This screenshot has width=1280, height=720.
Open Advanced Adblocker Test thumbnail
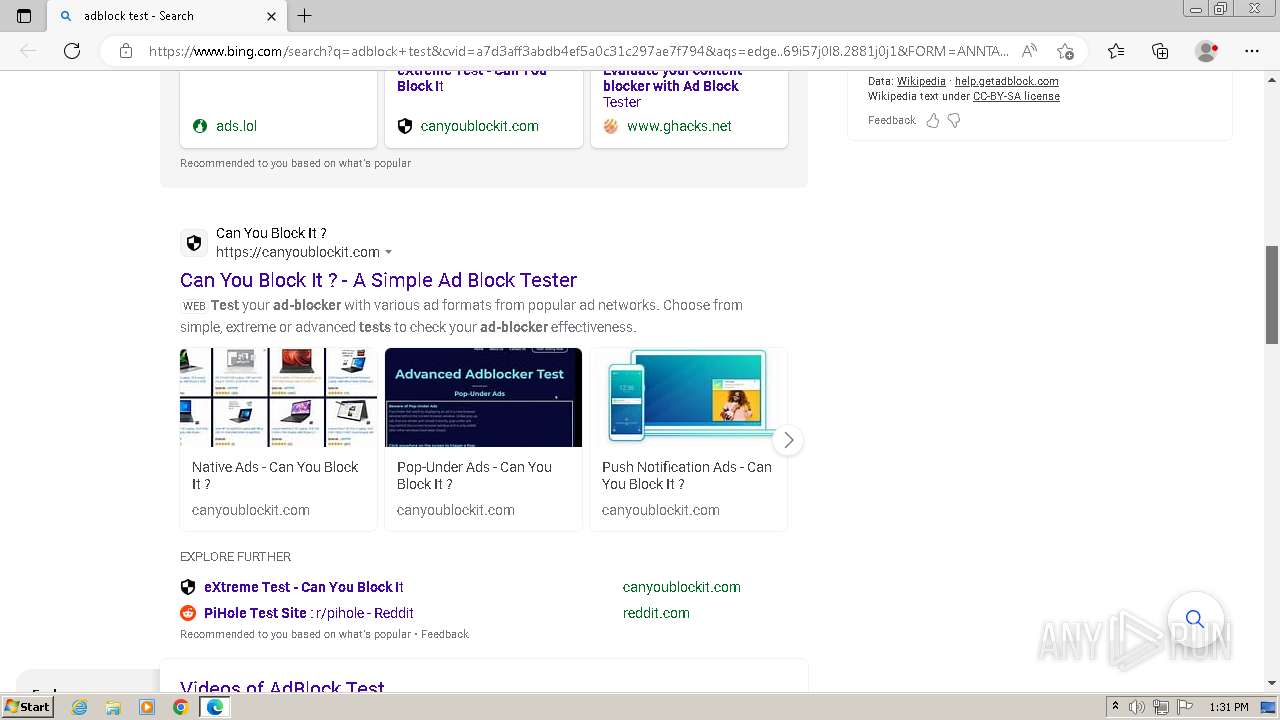[x=483, y=397]
